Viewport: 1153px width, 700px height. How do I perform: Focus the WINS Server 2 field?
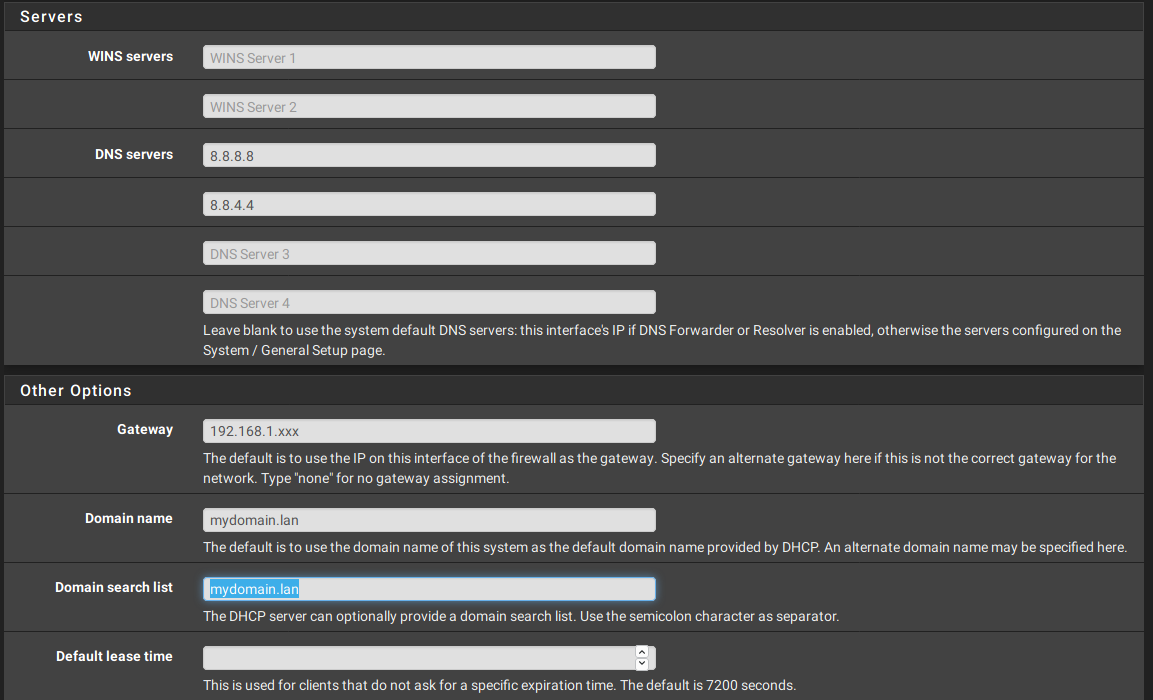[x=429, y=106]
